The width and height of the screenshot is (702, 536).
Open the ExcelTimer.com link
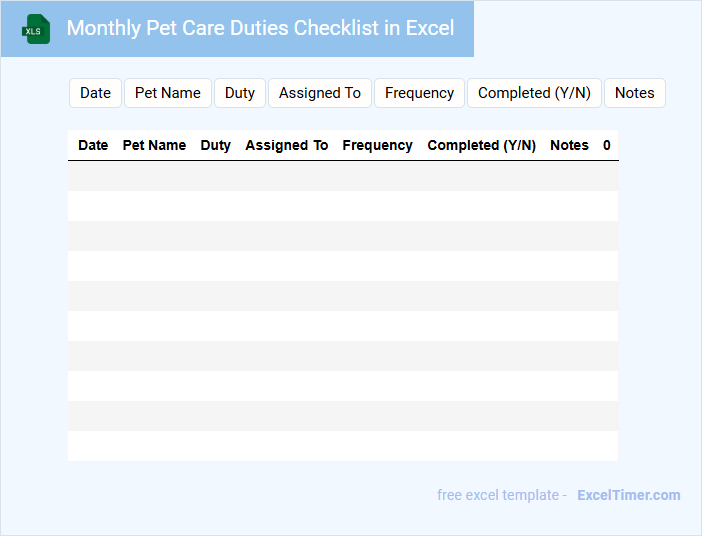[628, 495]
